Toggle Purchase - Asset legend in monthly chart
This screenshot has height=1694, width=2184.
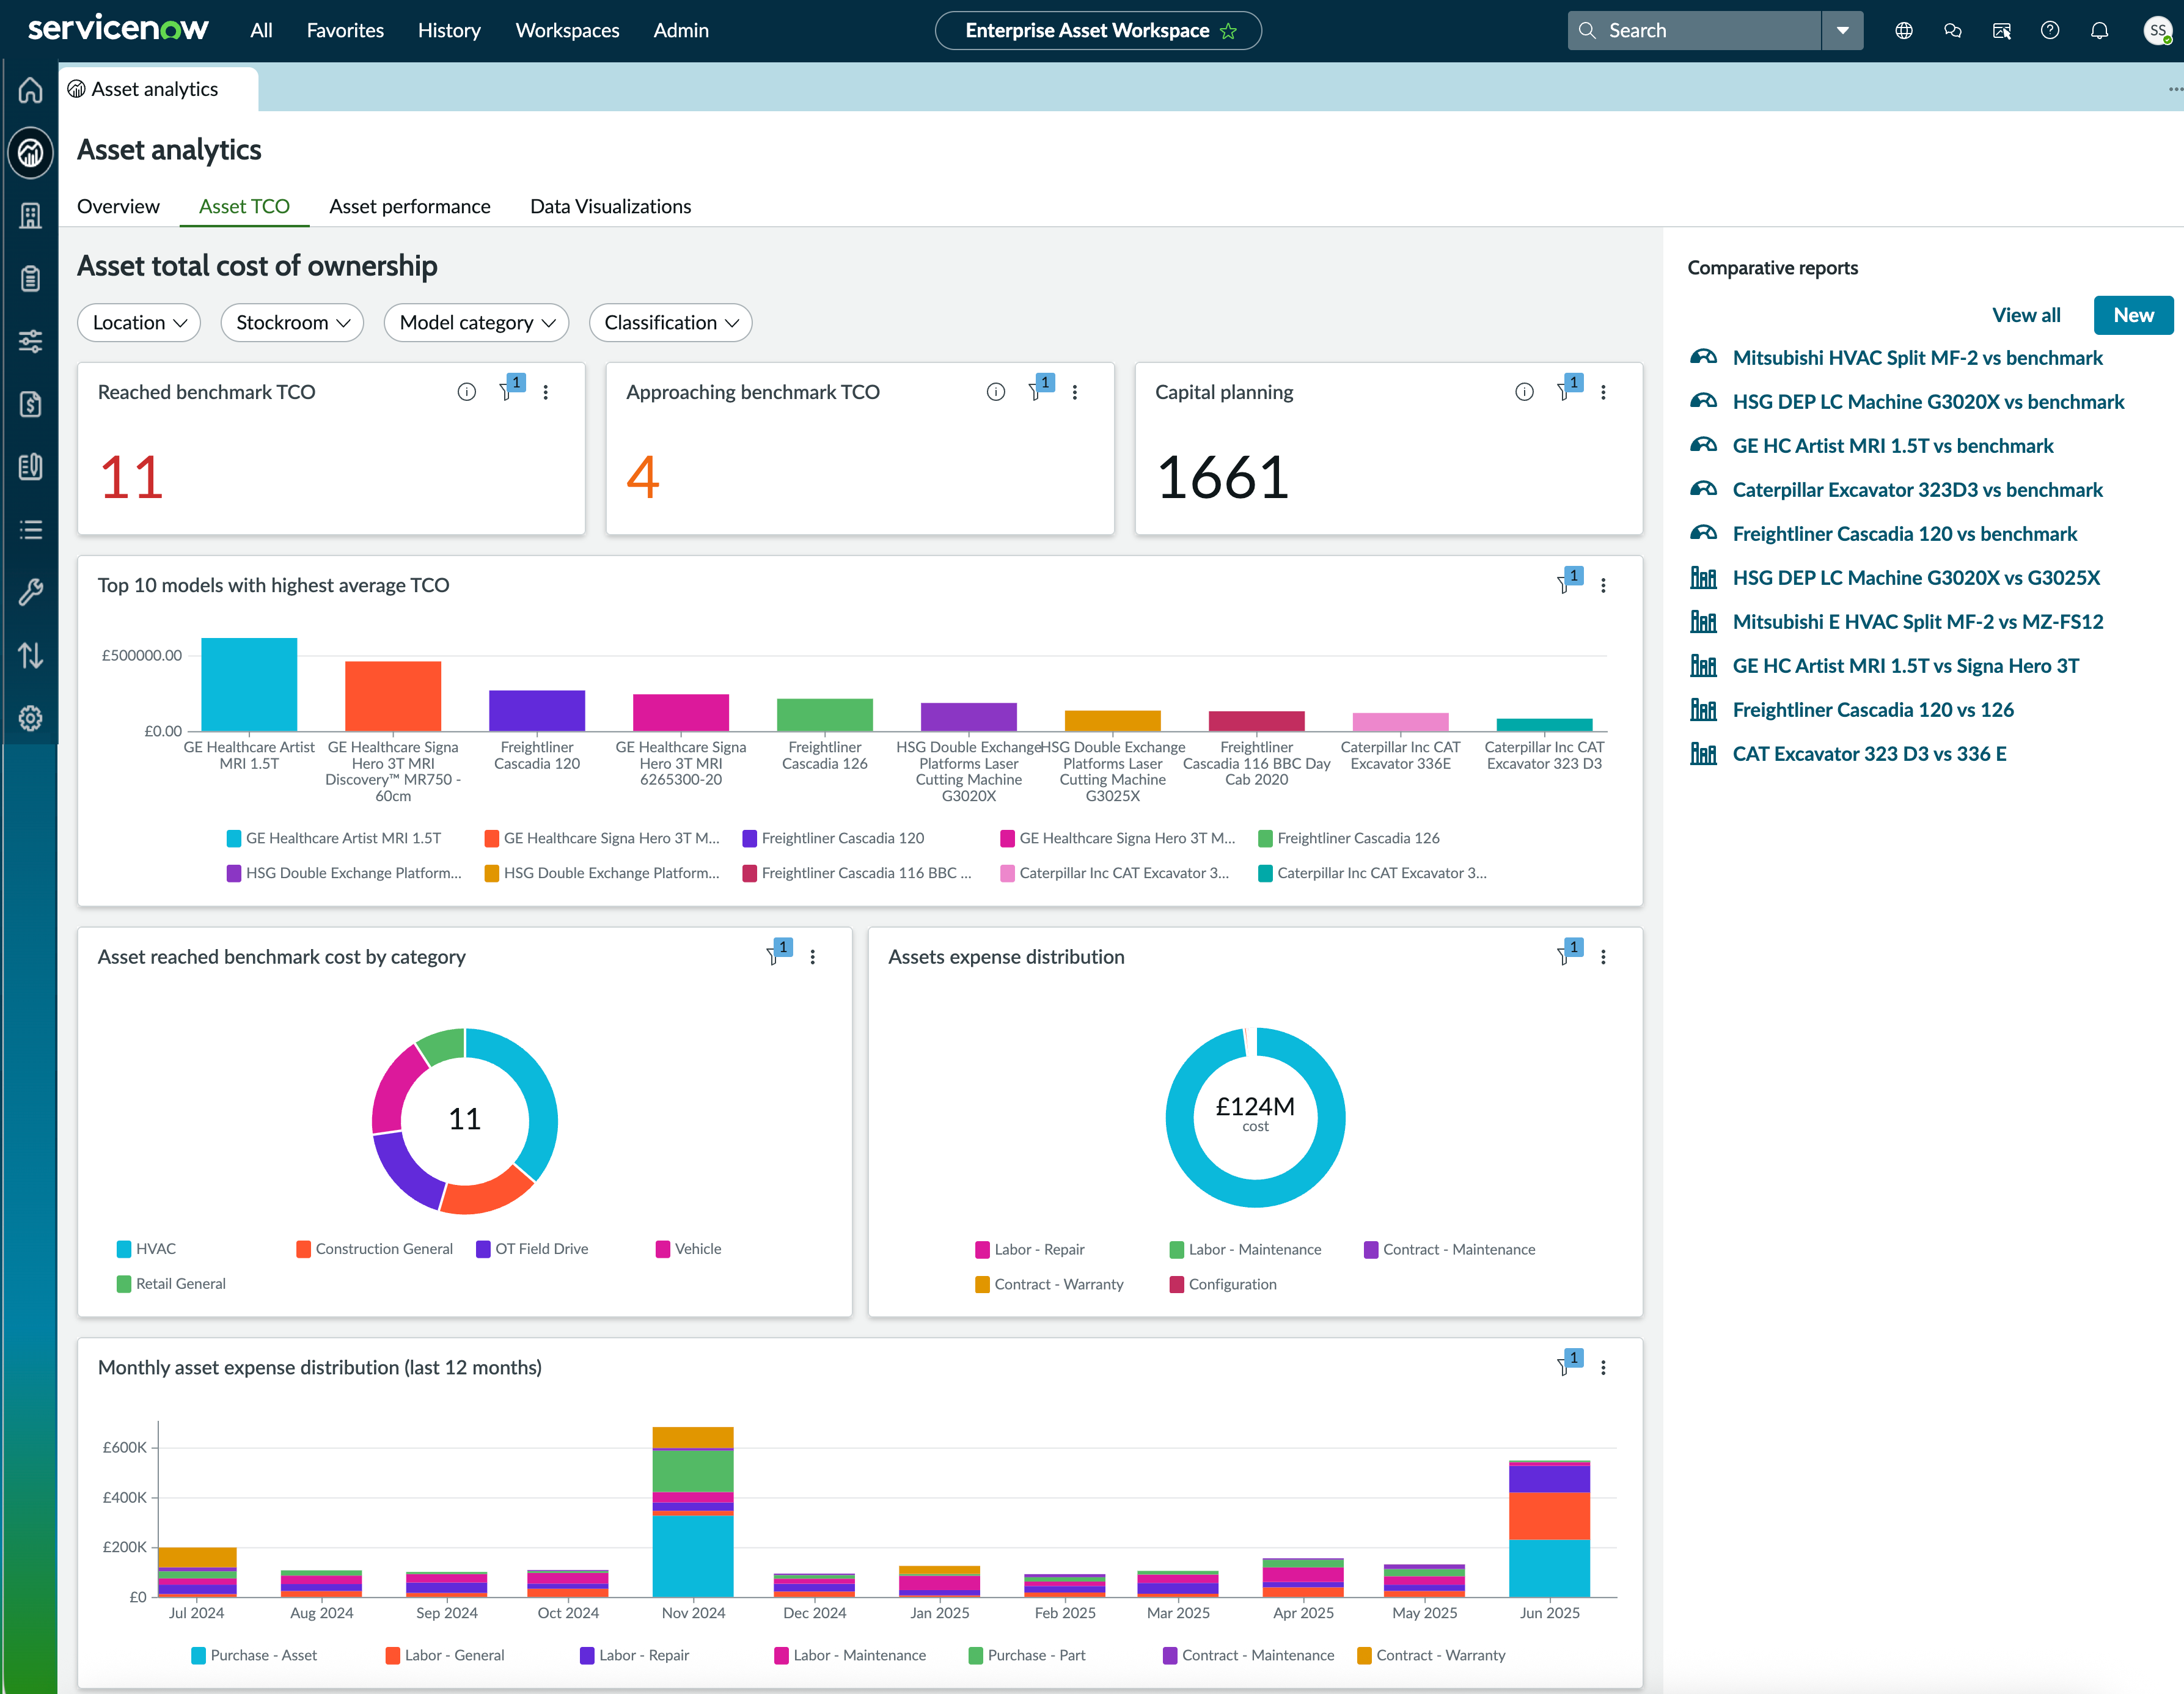pos(254,1656)
